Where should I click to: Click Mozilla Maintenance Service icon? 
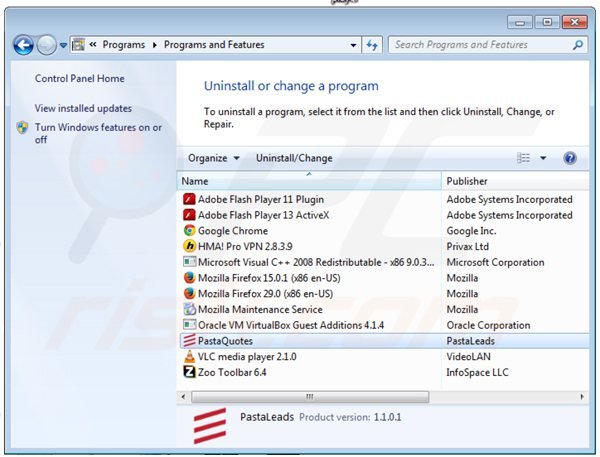point(189,309)
